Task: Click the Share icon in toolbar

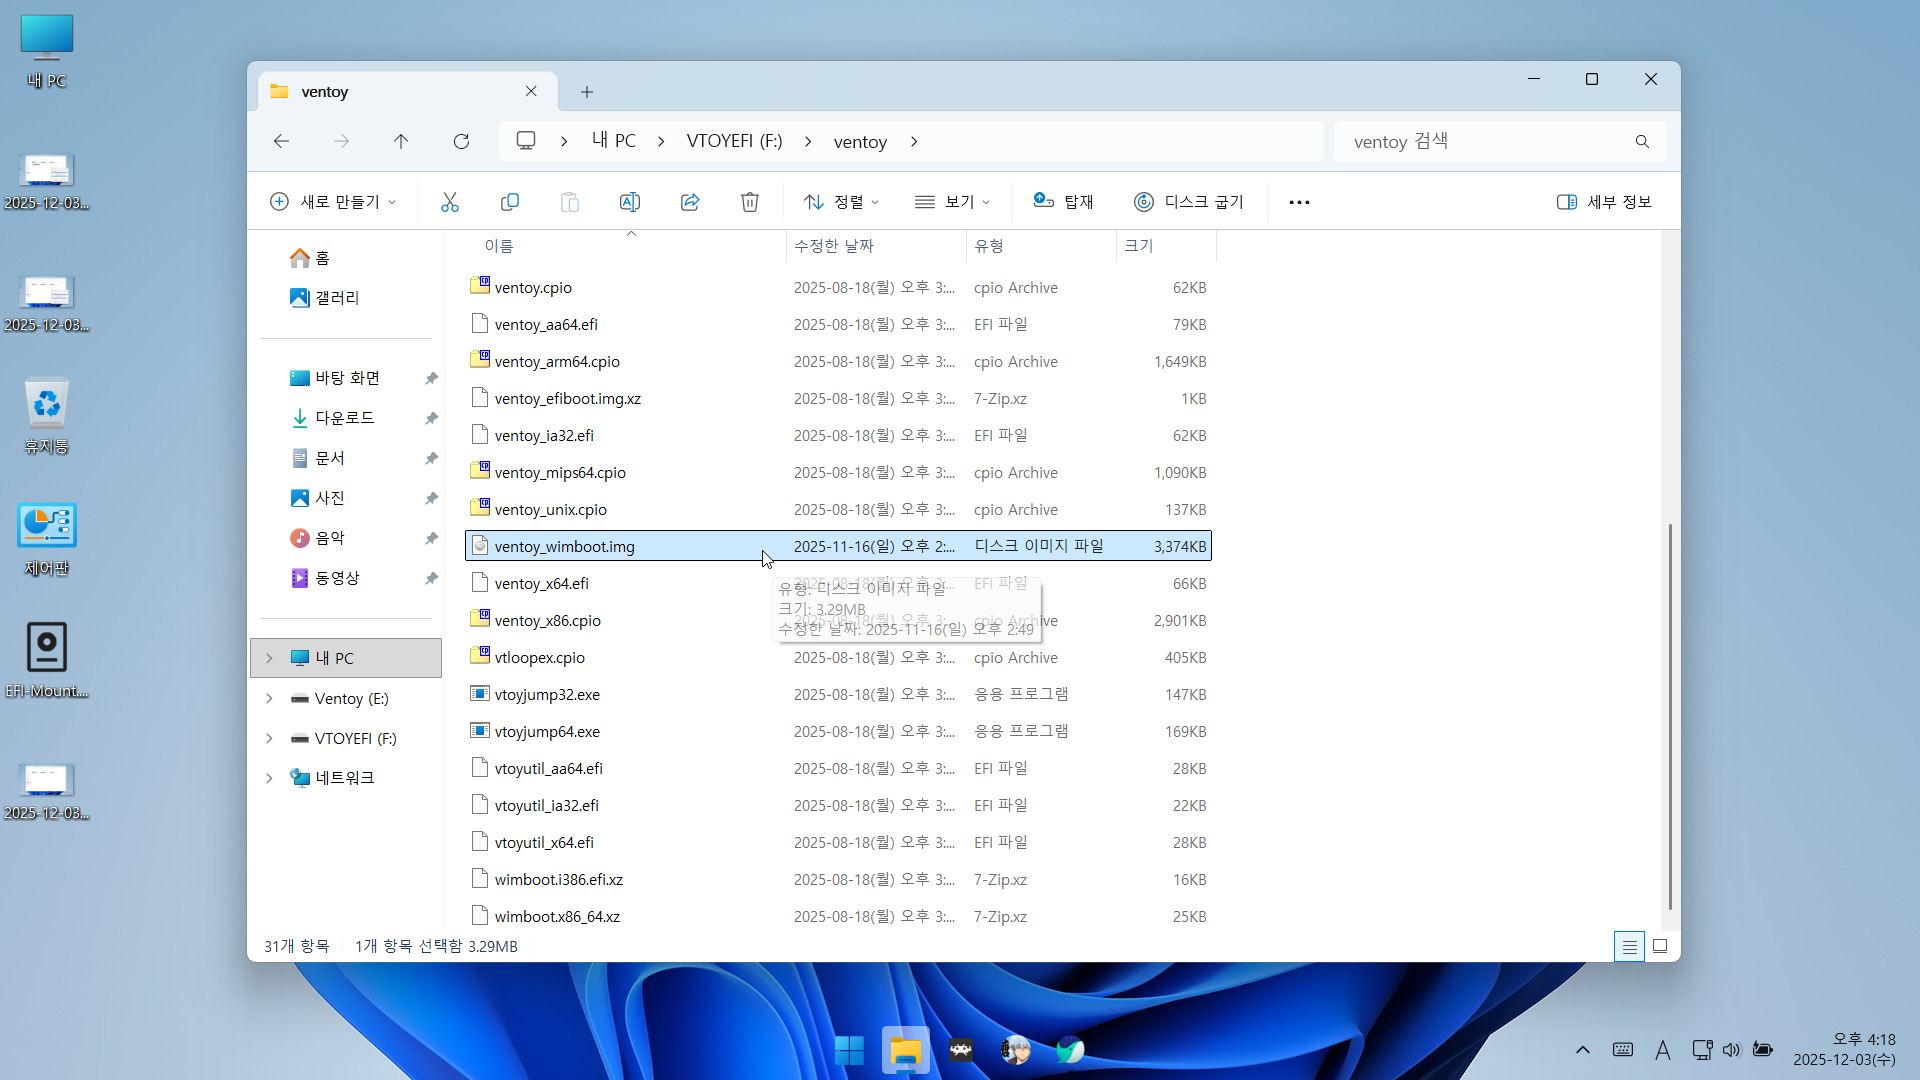Action: click(x=690, y=202)
